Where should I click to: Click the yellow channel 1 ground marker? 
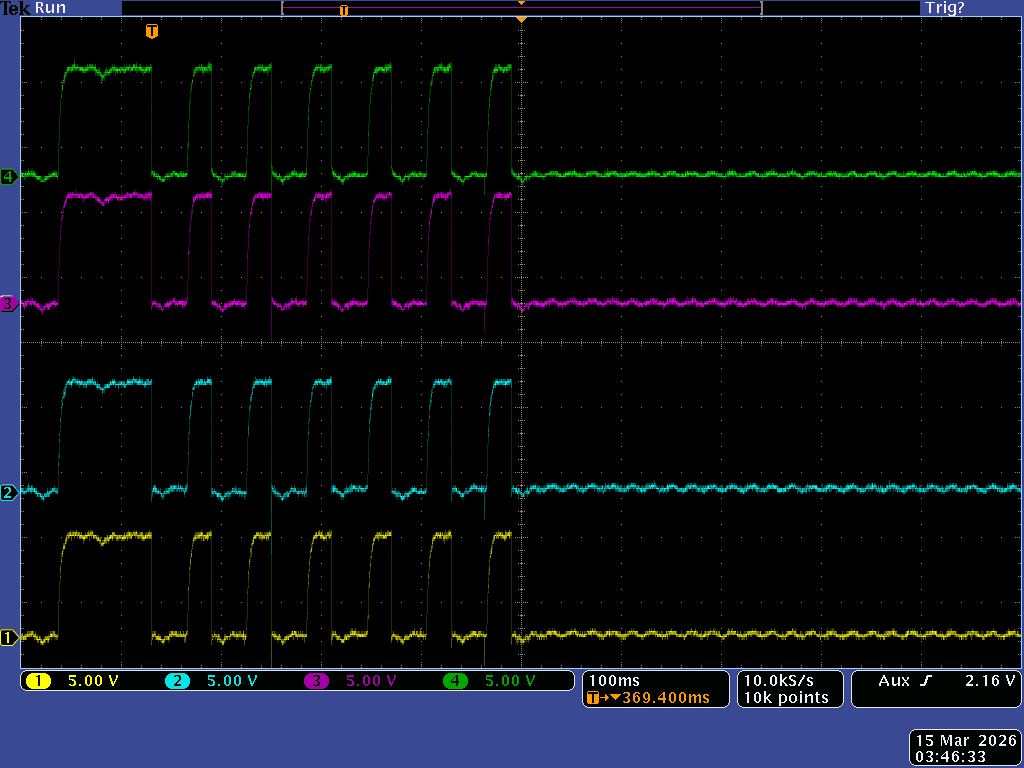9,637
